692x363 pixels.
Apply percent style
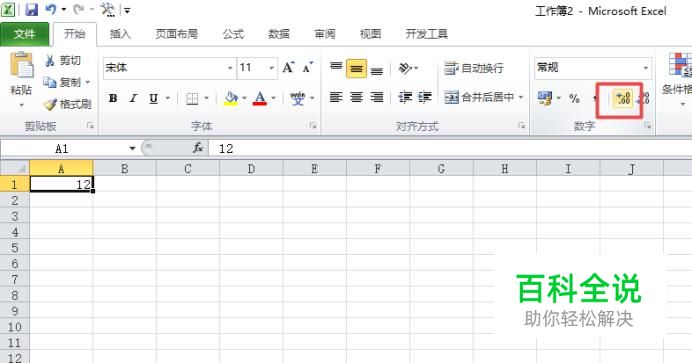[x=574, y=98]
